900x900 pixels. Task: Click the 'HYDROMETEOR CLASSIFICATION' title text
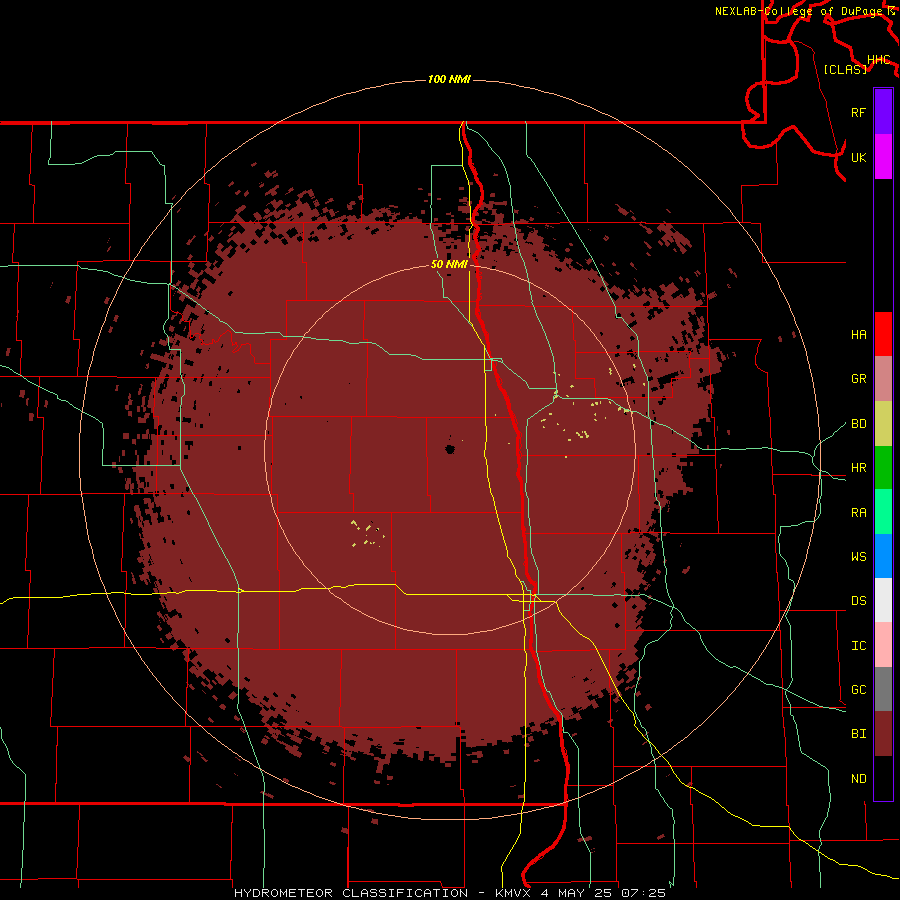[x=351, y=893]
